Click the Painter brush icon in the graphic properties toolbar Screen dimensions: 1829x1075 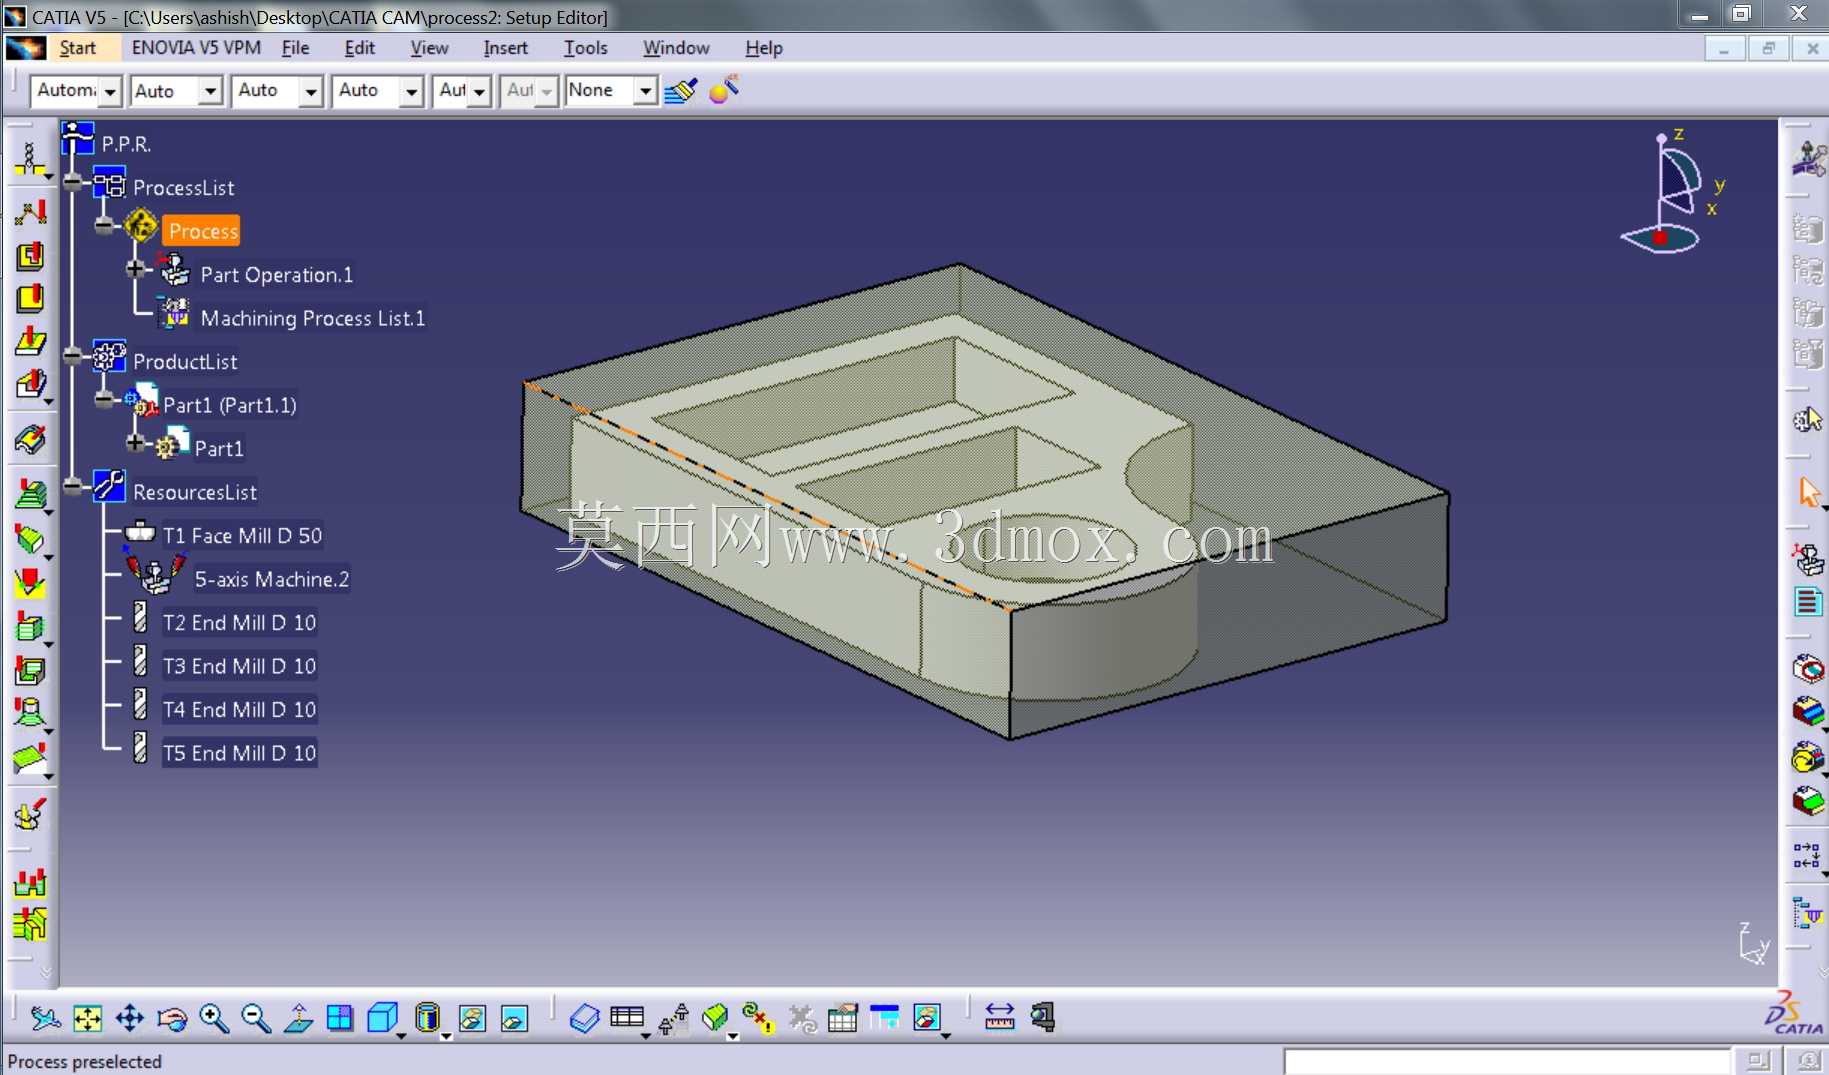[x=681, y=91]
